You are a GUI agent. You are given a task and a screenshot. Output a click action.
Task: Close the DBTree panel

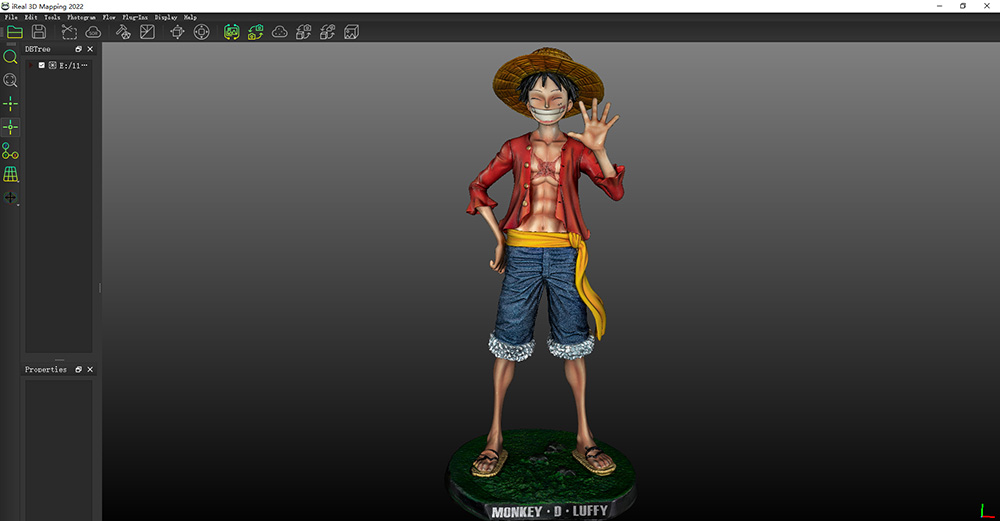[90, 49]
